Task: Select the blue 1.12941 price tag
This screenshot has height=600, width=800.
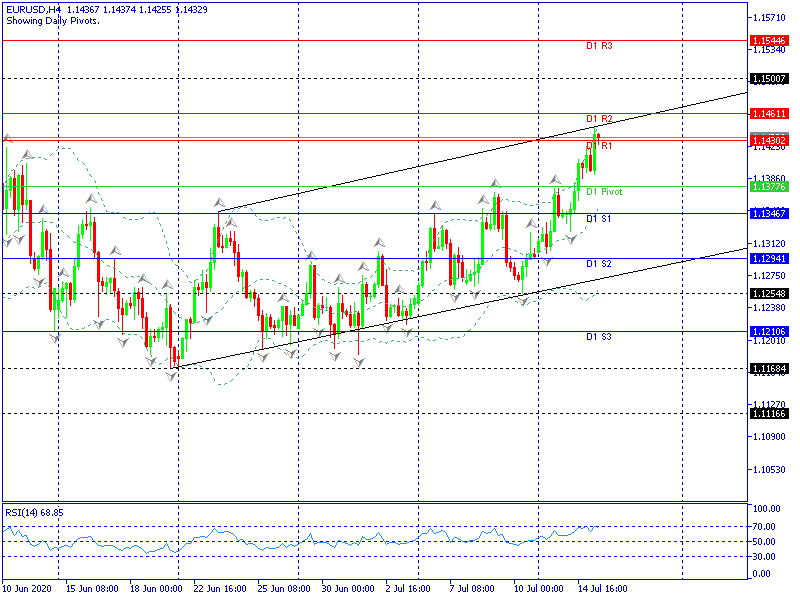Action: (x=769, y=258)
